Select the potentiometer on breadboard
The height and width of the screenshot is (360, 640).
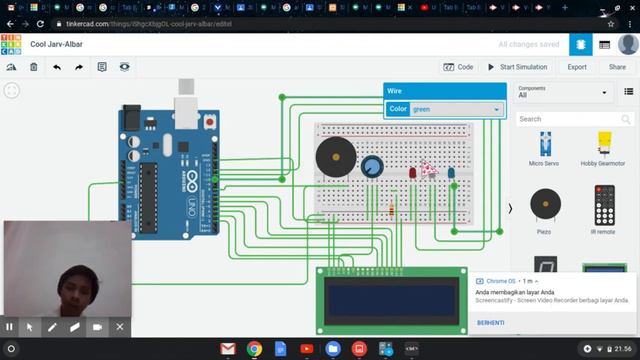tap(372, 166)
